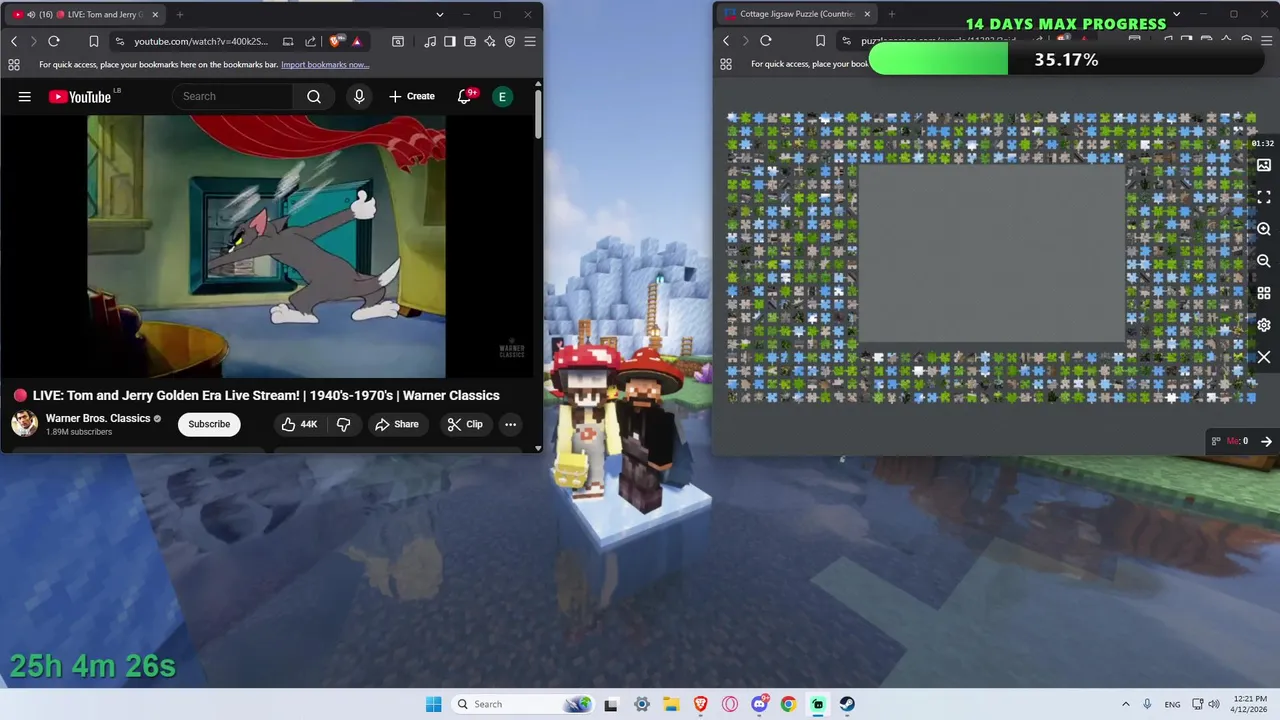Close the puzzle side toolbar with X
1280x720 pixels.
click(x=1264, y=357)
